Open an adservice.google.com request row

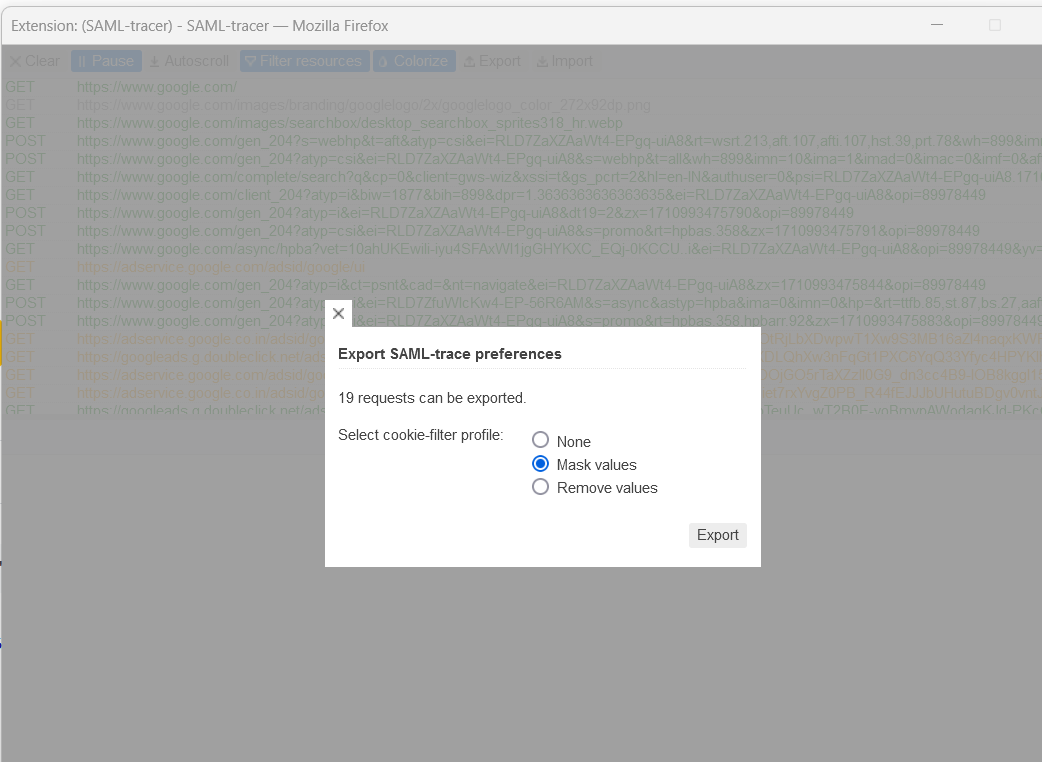tap(200, 267)
